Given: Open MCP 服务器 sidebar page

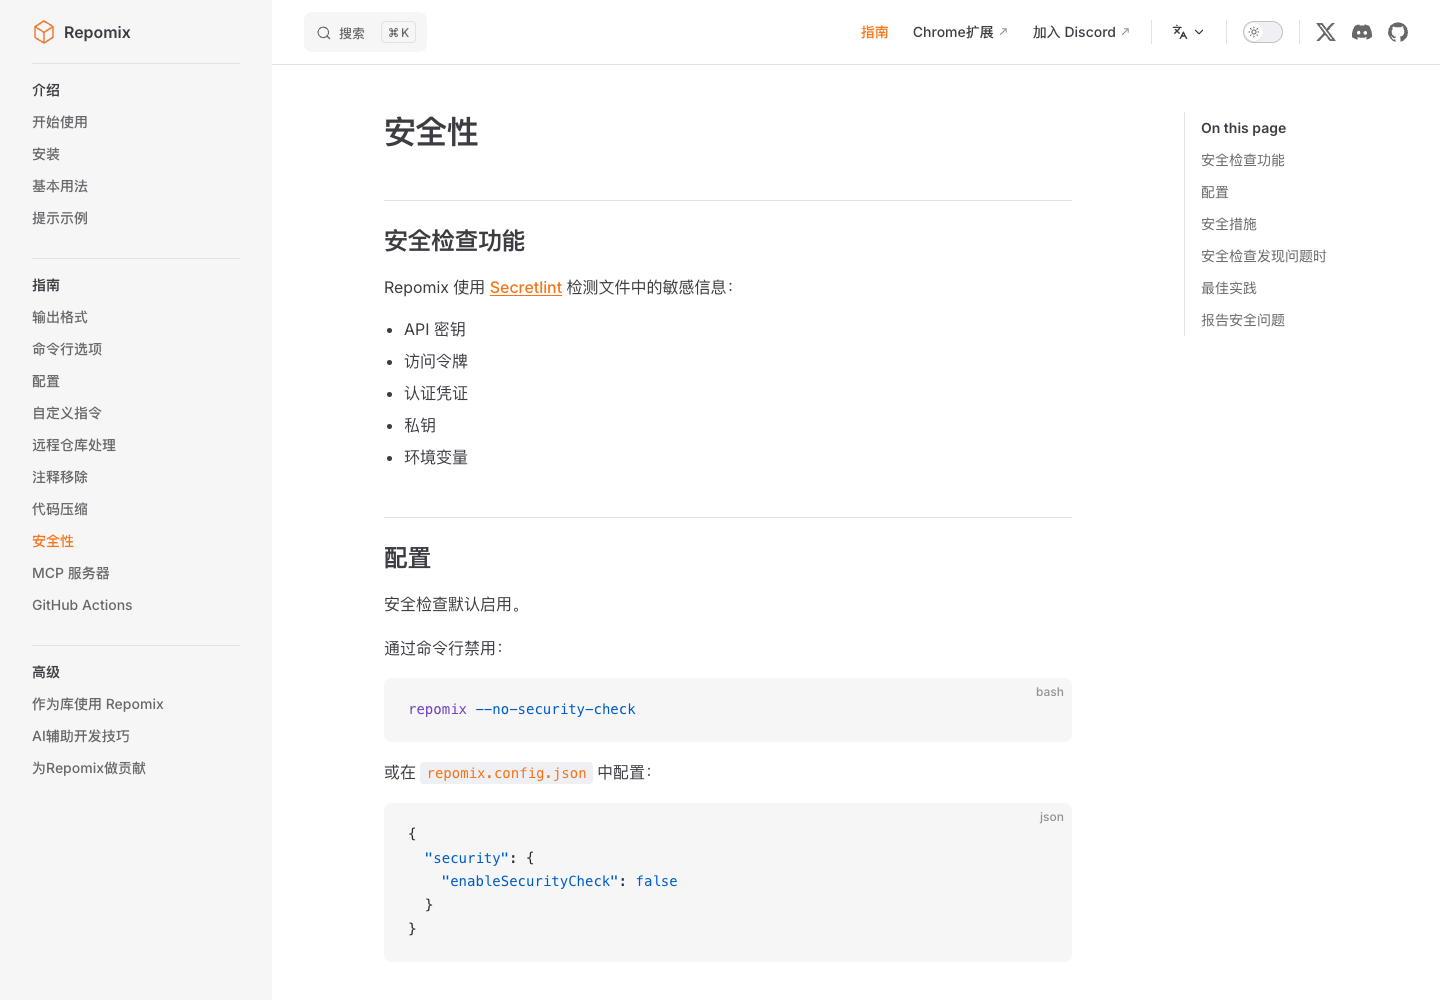Looking at the screenshot, I should coord(71,573).
